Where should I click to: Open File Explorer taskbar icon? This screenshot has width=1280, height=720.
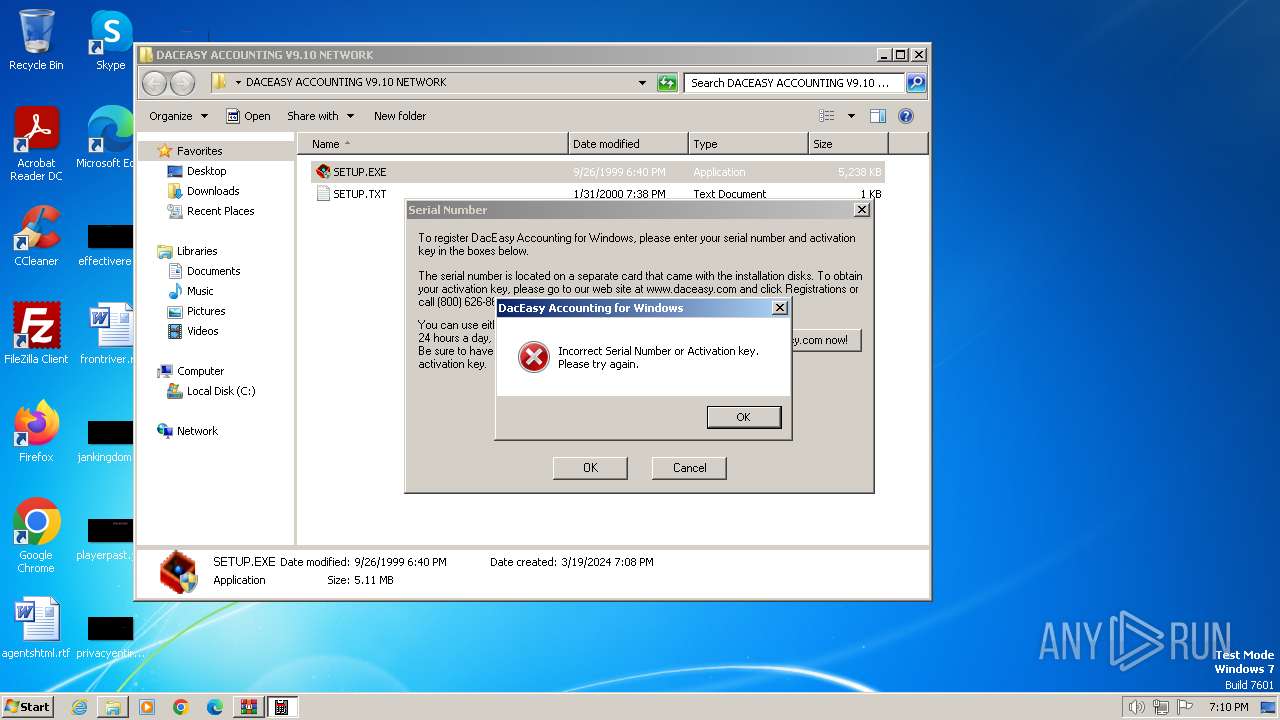click(x=113, y=707)
